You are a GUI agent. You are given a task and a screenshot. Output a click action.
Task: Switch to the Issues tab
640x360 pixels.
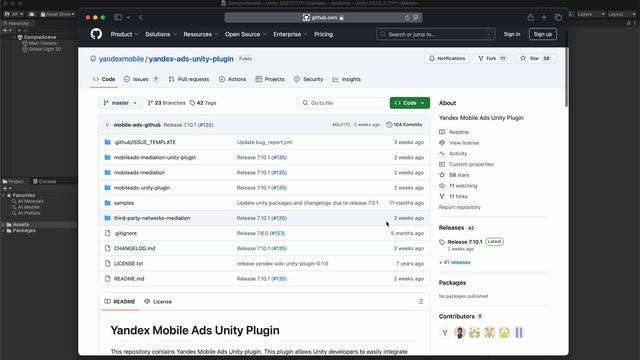pos(141,79)
